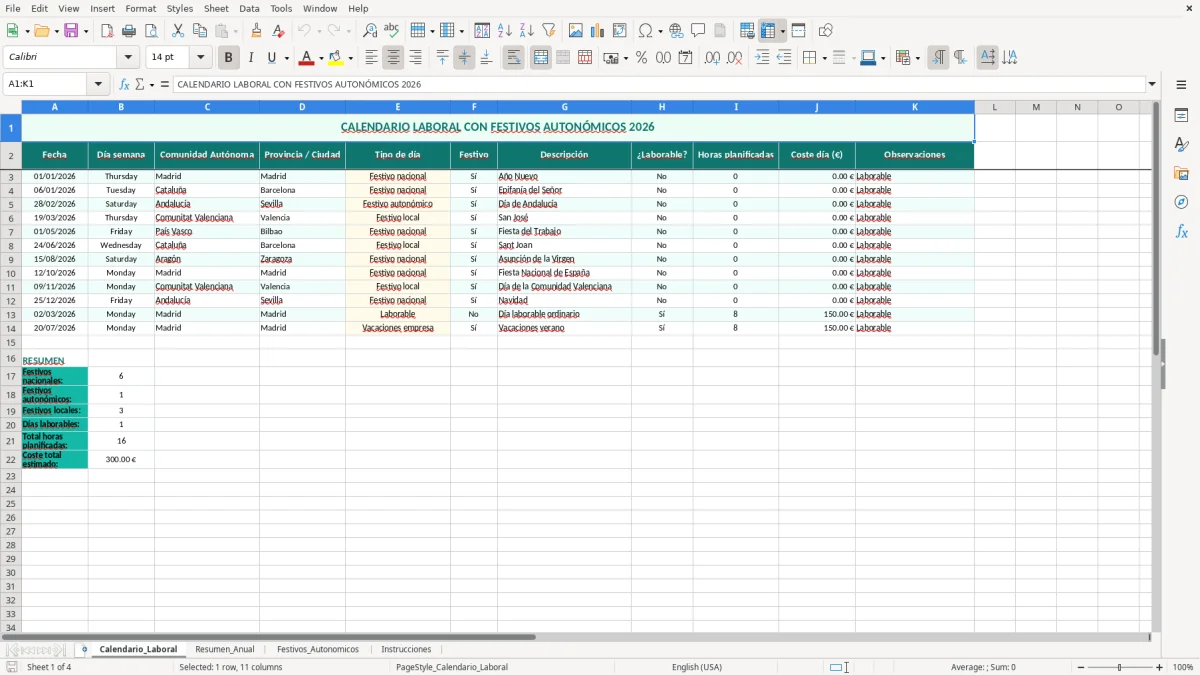Click the Select Function sum button
Screen dimensions: 1200x675
[x=139, y=84]
